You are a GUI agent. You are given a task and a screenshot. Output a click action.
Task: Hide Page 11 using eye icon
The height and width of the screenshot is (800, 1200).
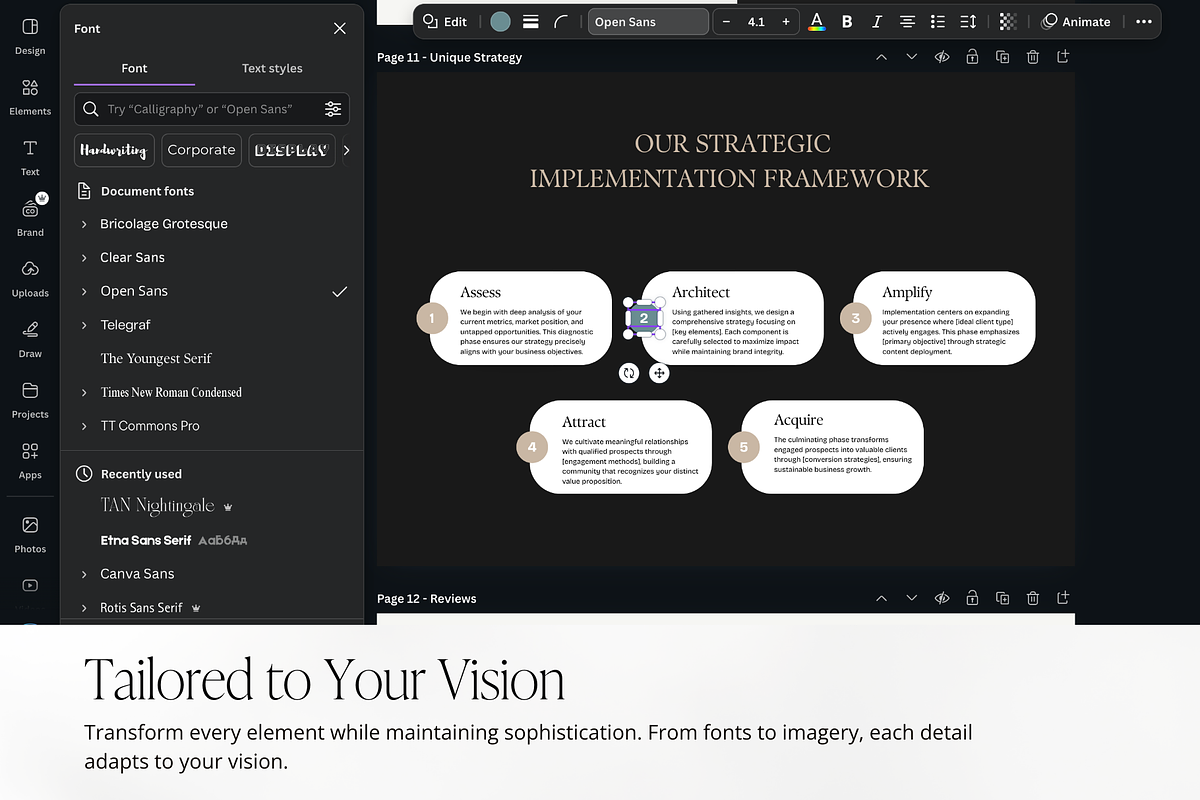[x=942, y=57]
